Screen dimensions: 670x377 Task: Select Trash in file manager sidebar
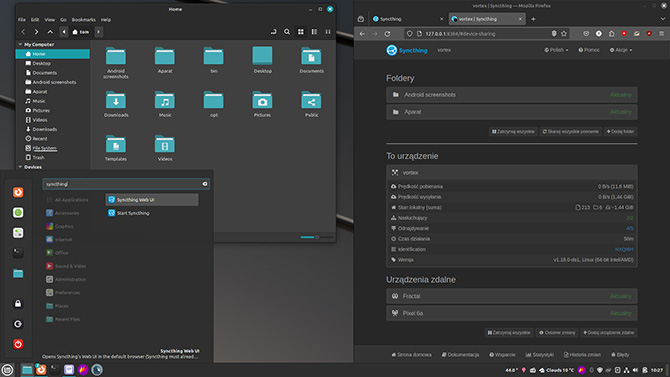(x=35, y=158)
